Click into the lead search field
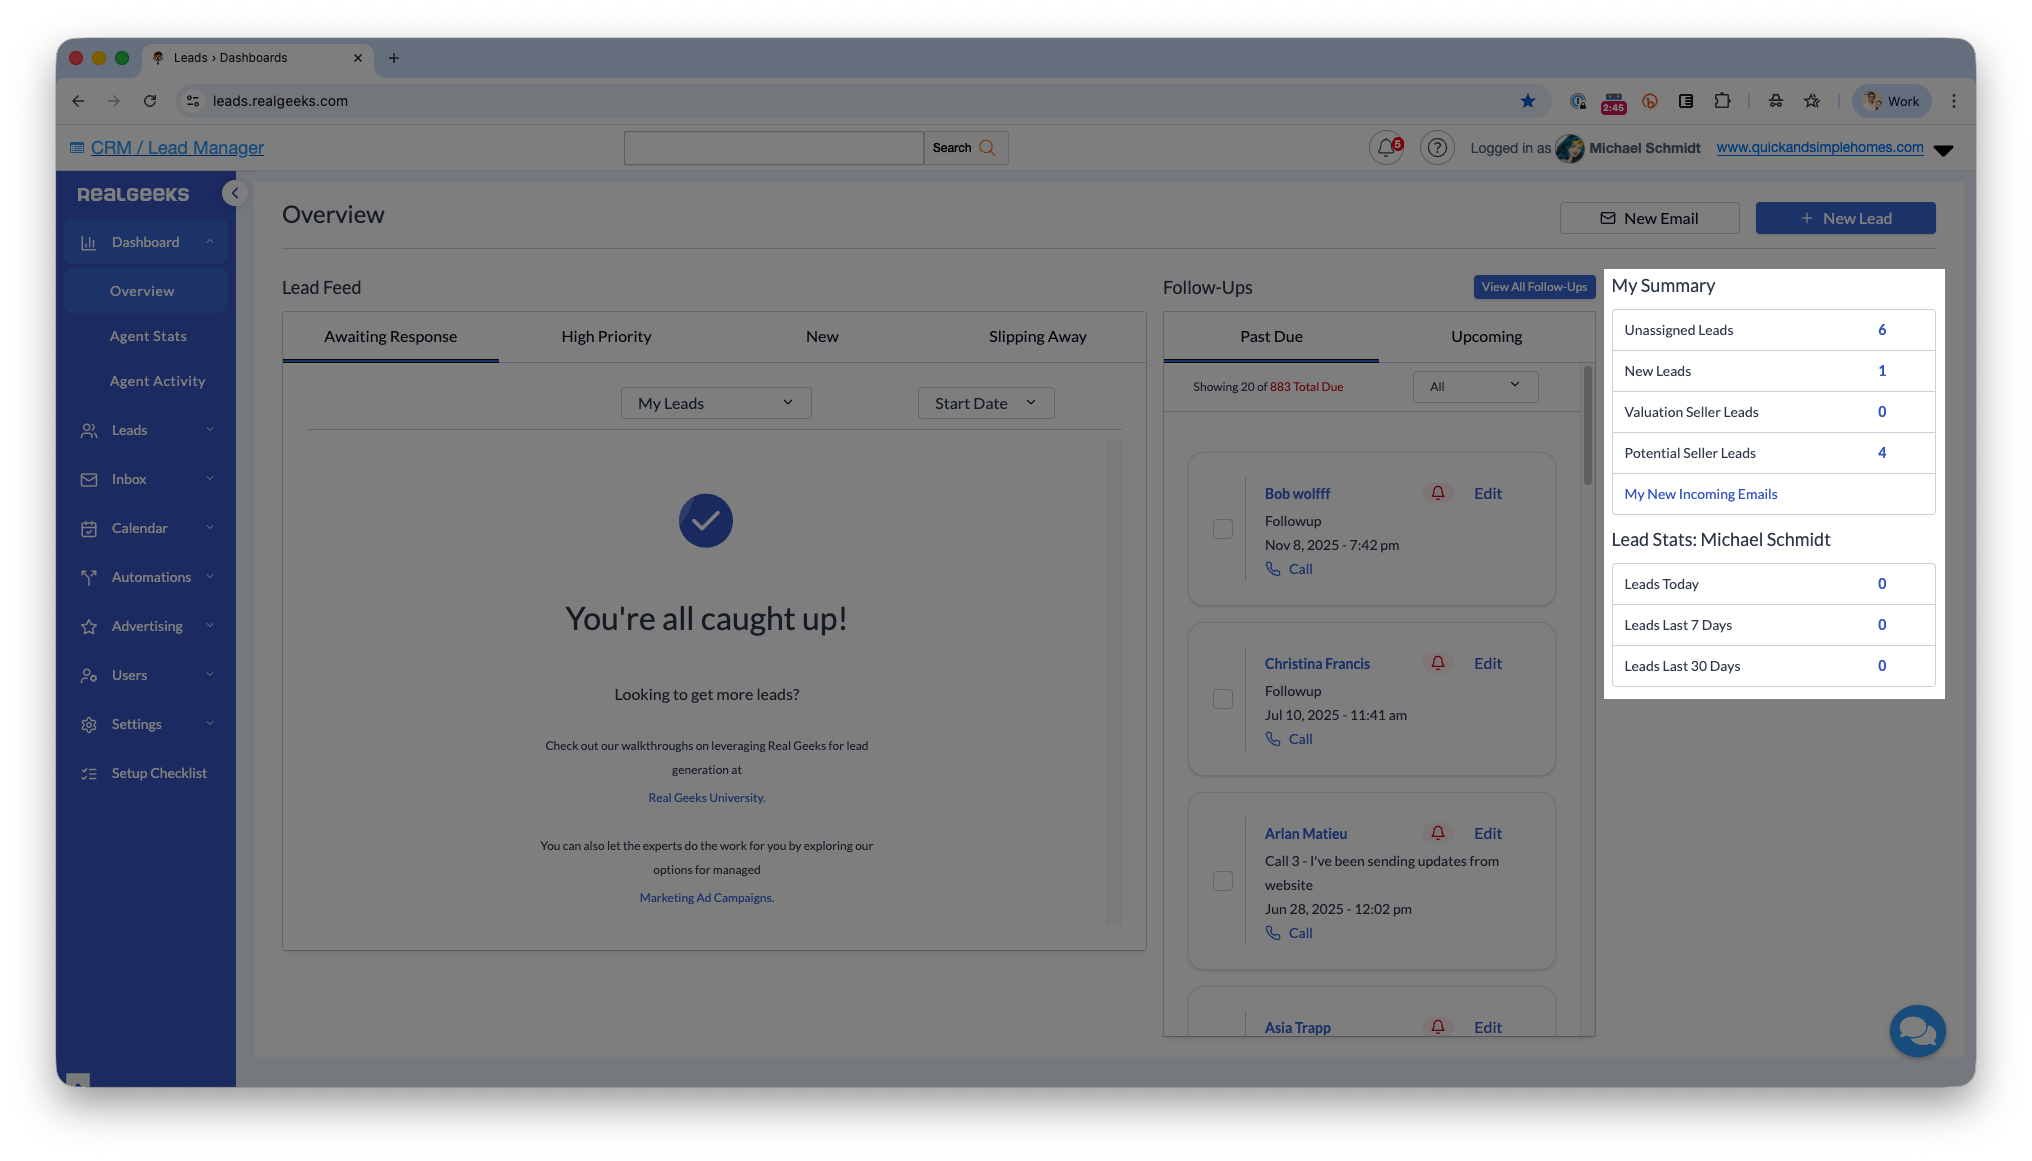 773,148
